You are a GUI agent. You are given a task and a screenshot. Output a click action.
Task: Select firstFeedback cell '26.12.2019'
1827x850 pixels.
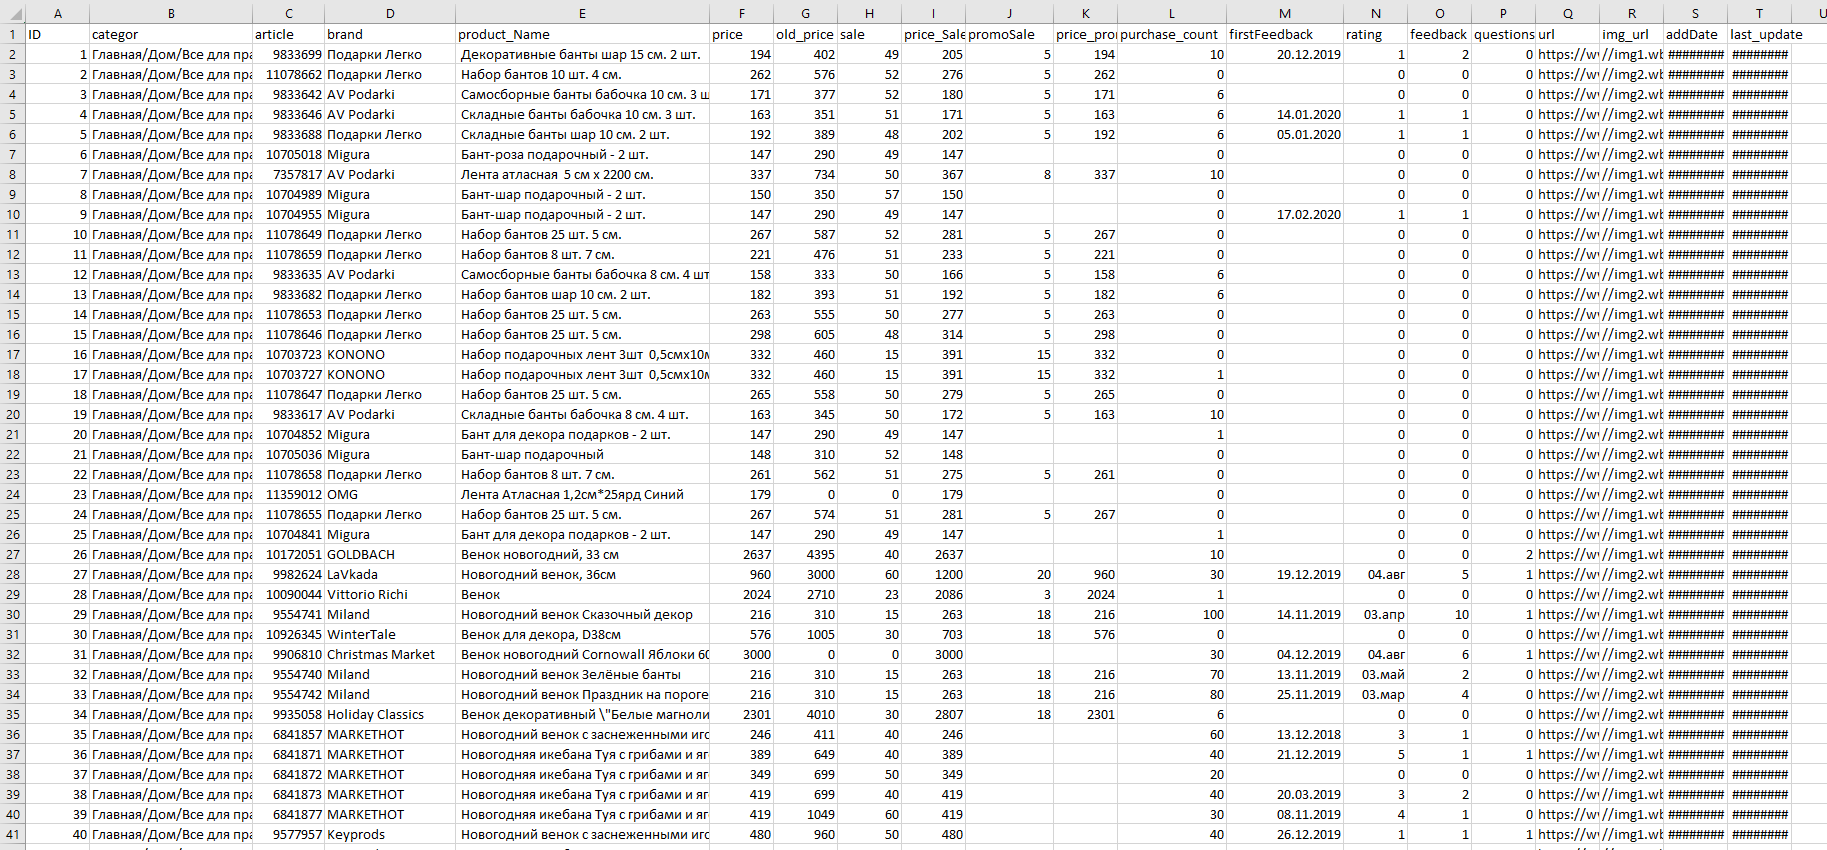[1285, 834]
